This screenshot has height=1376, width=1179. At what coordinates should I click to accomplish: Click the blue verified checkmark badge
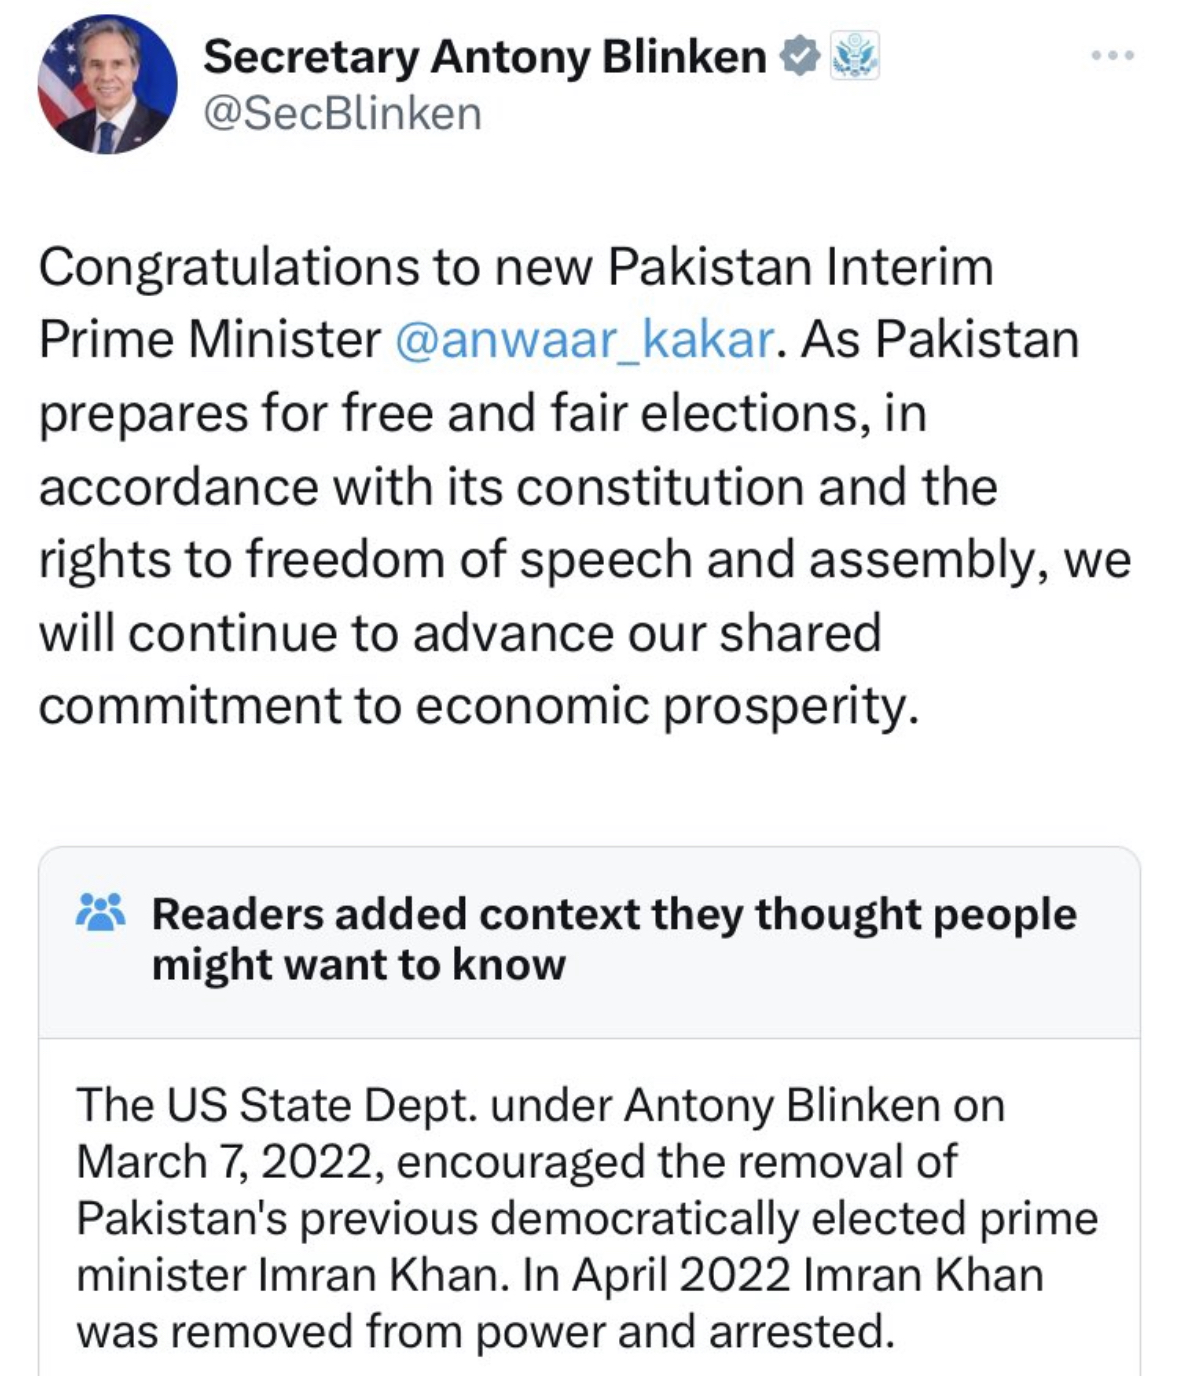click(800, 56)
